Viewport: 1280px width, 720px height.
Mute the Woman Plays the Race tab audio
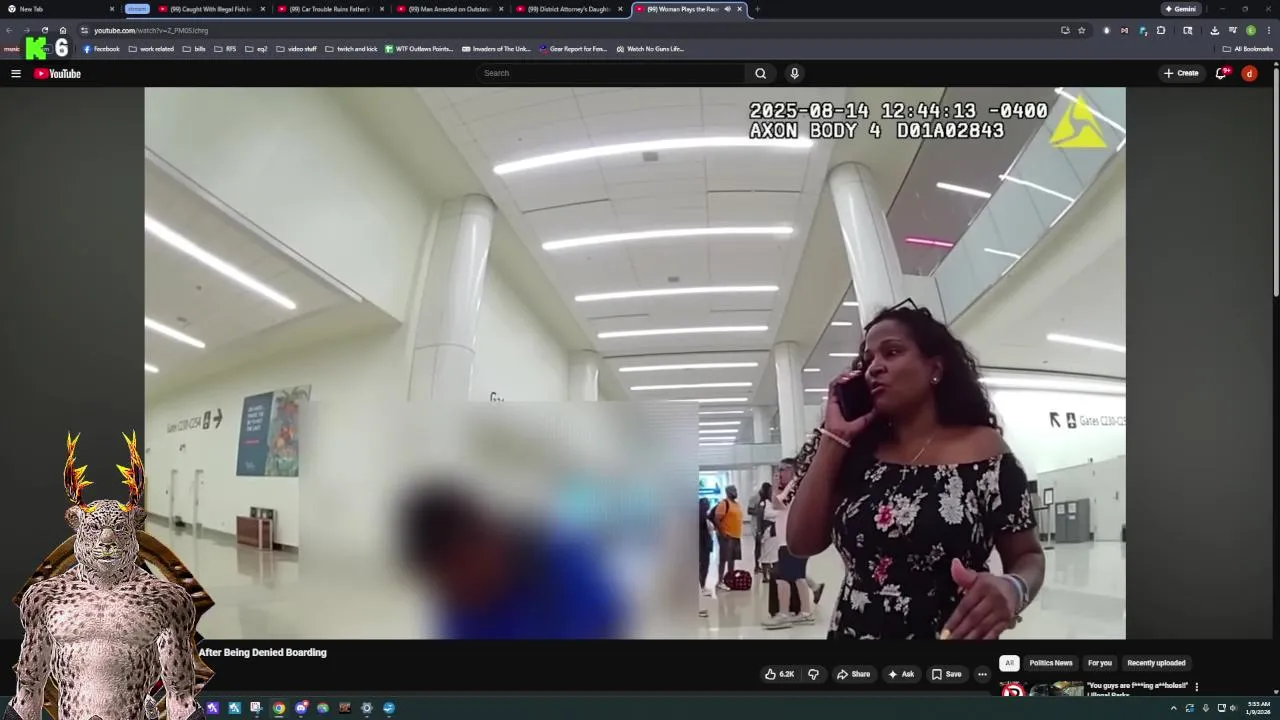click(x=727, y=9)
